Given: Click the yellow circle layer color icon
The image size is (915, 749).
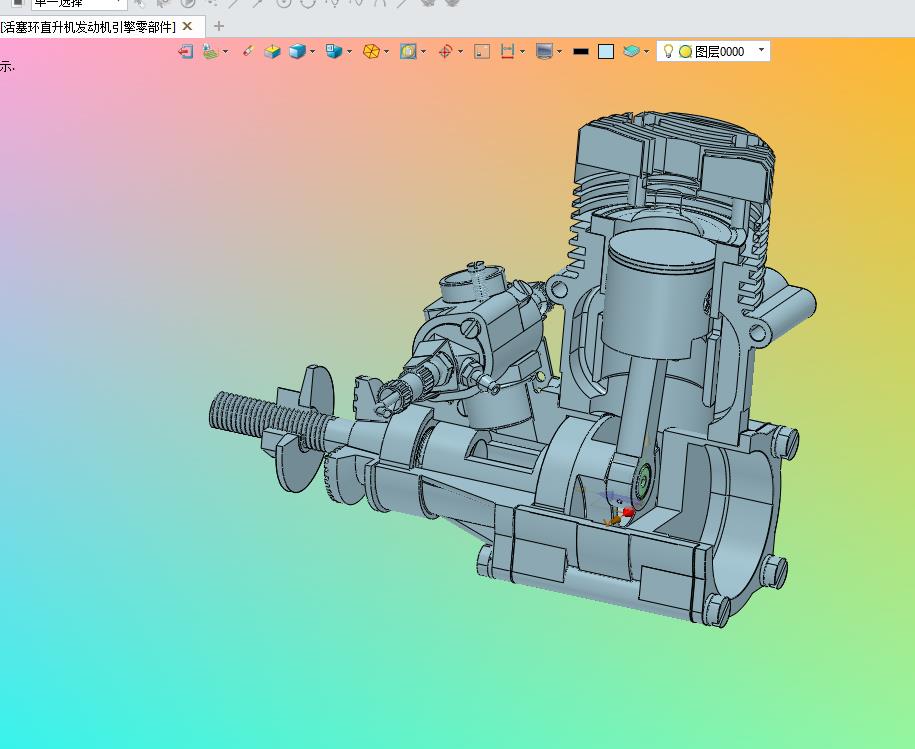Looking at the screenshot, I should (686, 51).
